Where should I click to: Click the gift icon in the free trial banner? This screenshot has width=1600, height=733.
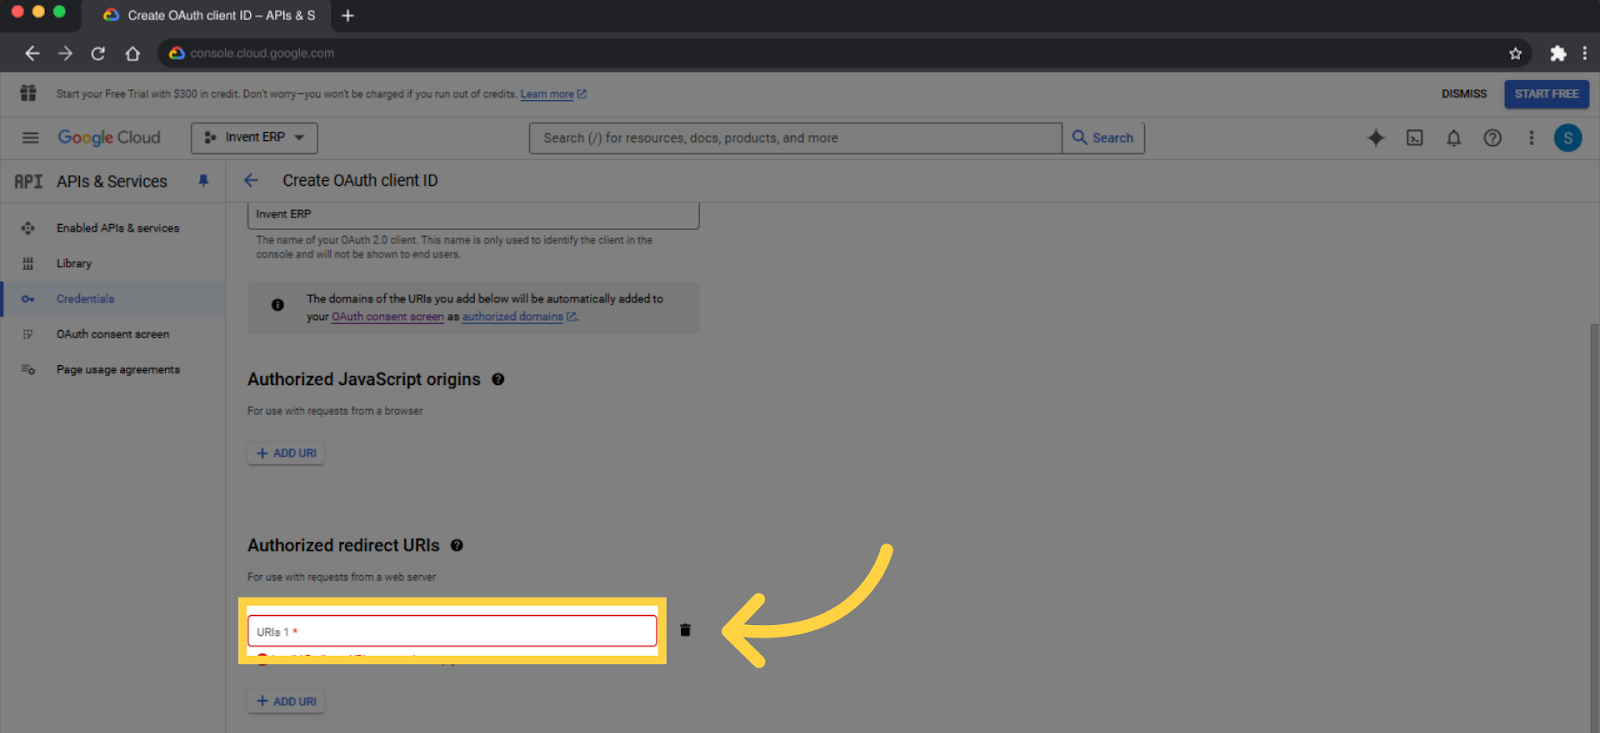[28, 93]
